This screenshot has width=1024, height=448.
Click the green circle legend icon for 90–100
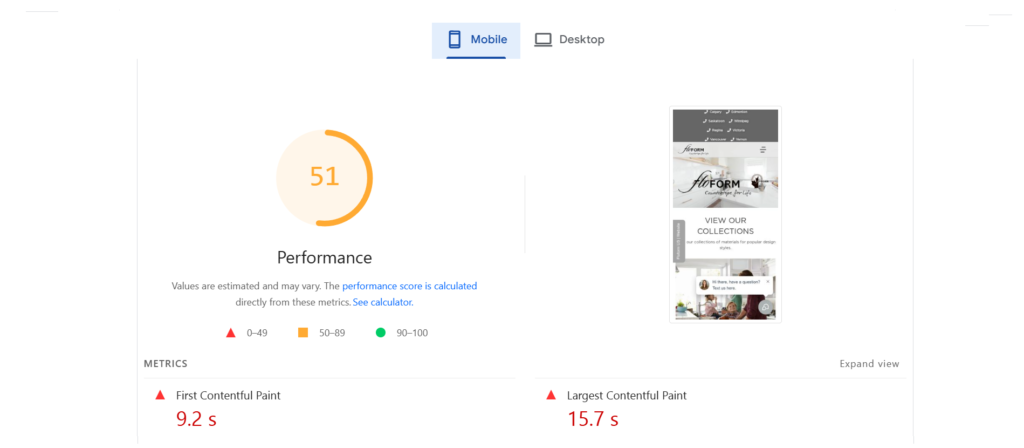pyautogui.click(x=380, y=332)
